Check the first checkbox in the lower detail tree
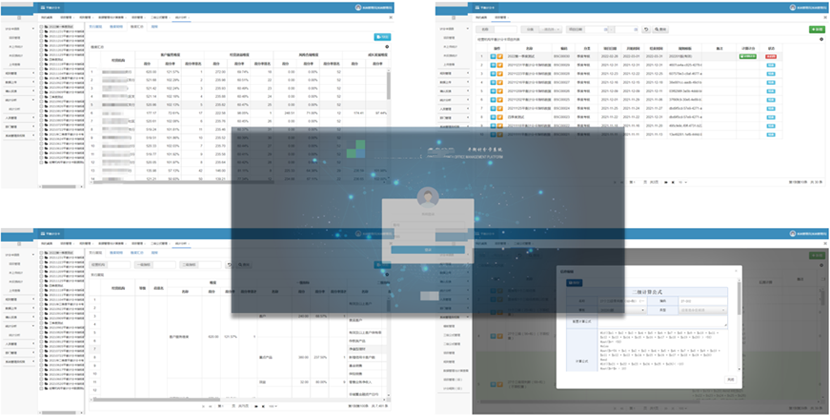The width and height of the screenshot is (830, 420). pyautogui.click(x=41, y=251)
